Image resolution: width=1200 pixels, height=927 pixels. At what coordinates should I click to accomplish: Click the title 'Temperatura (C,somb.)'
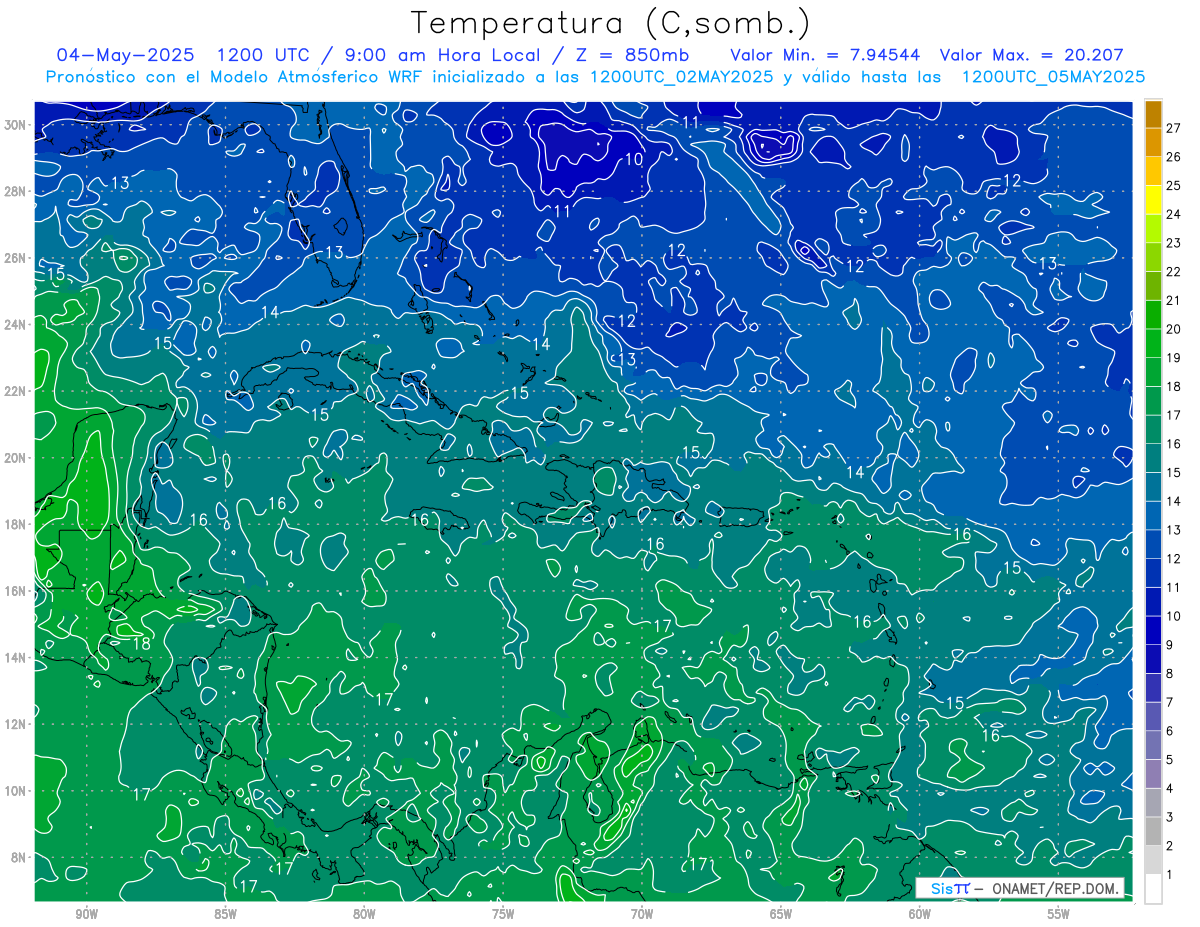(x=611, y=22)
